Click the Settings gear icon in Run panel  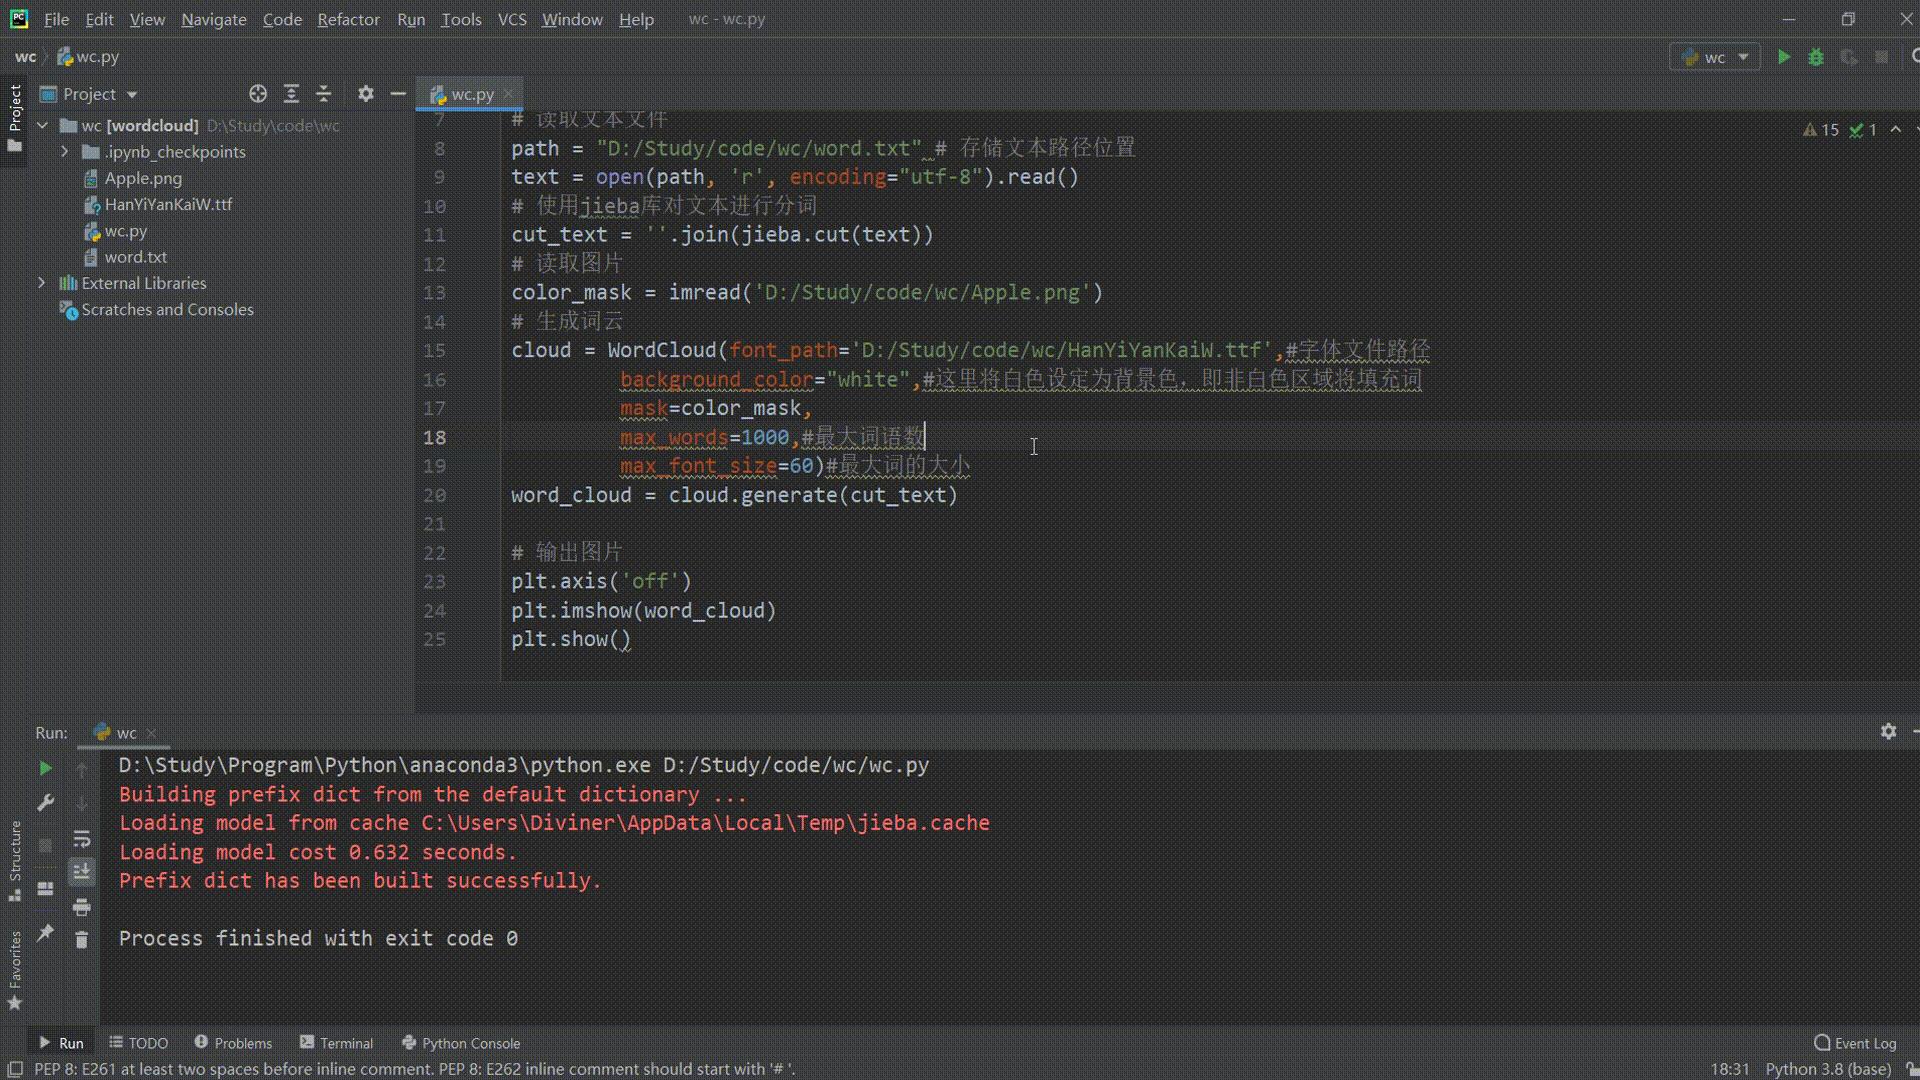click(x=1888, y=732)
